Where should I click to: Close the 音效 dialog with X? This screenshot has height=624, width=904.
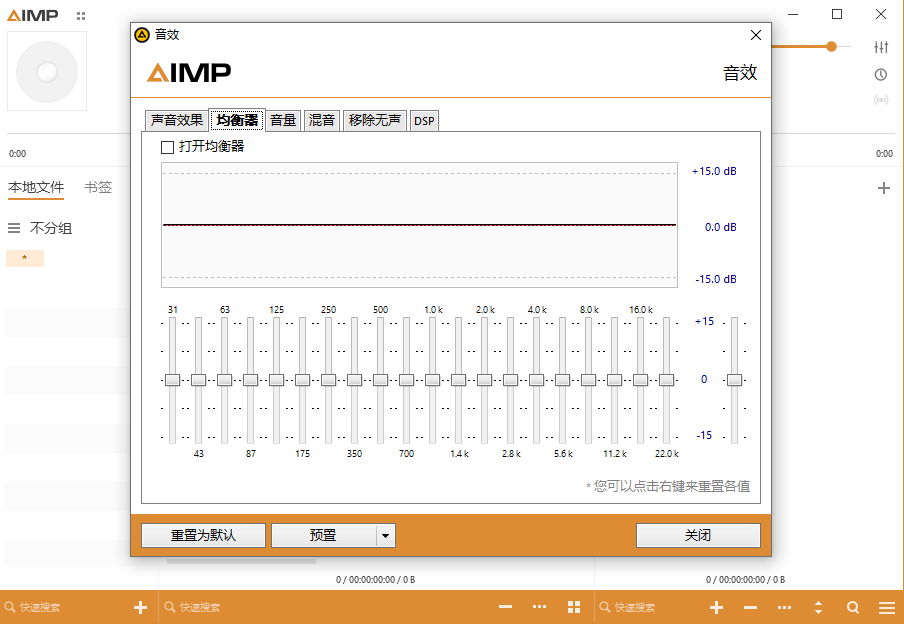pos(756,35)
